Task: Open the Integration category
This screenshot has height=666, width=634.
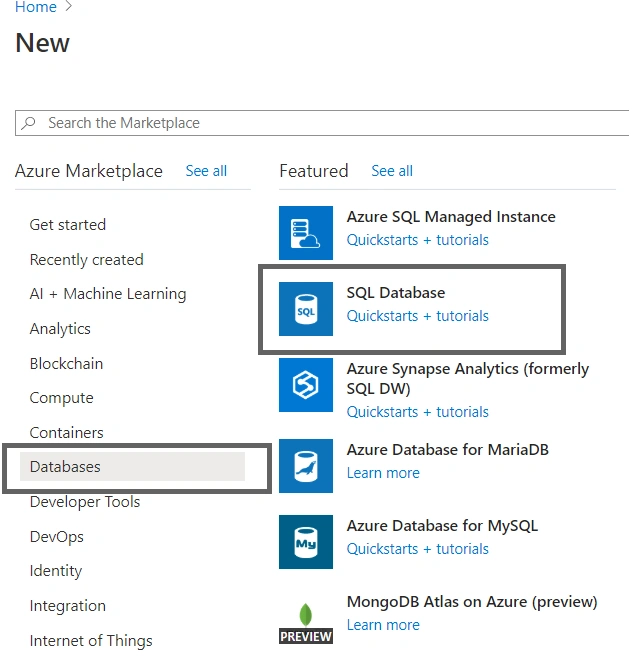Action: [68, 606]
